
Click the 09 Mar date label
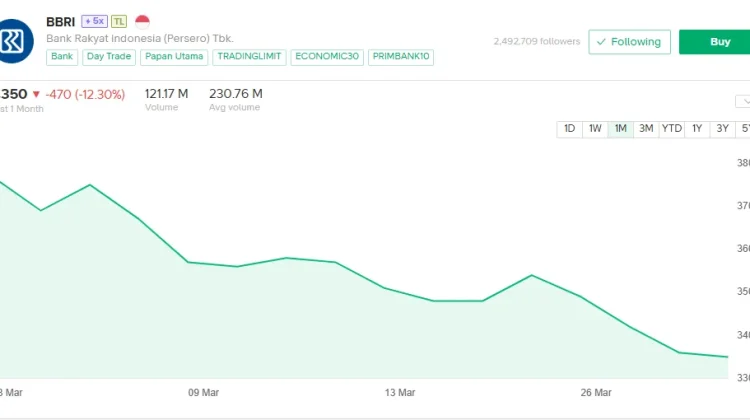coord(203,393)
